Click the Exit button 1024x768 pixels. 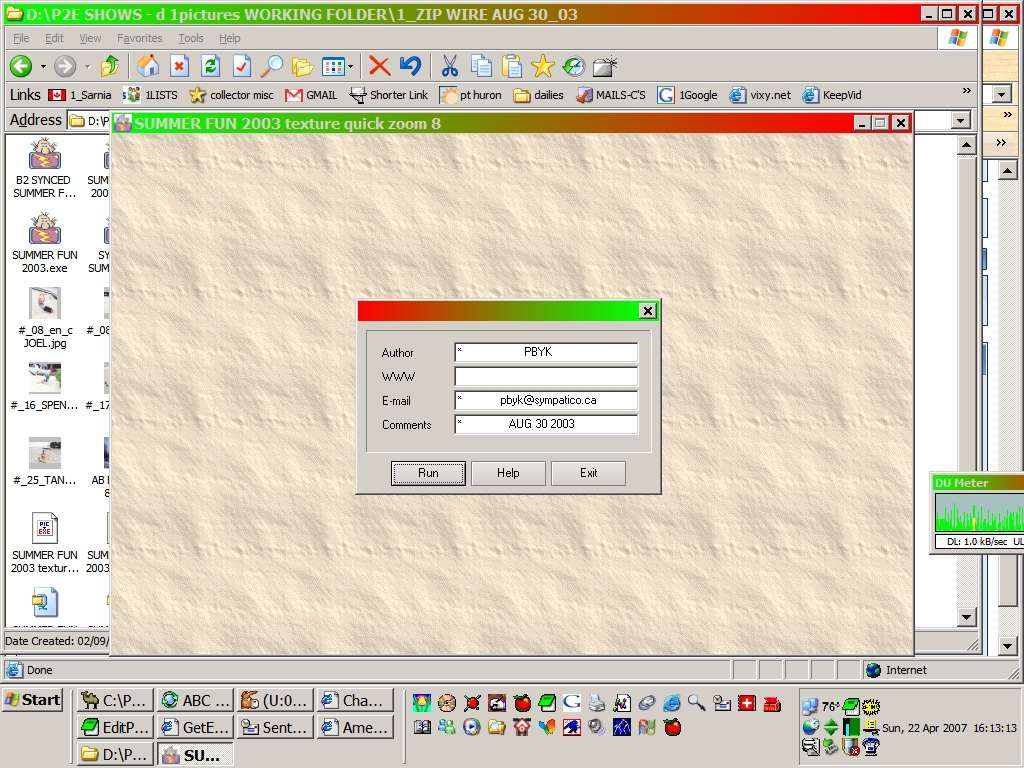[x=588, y=473]
